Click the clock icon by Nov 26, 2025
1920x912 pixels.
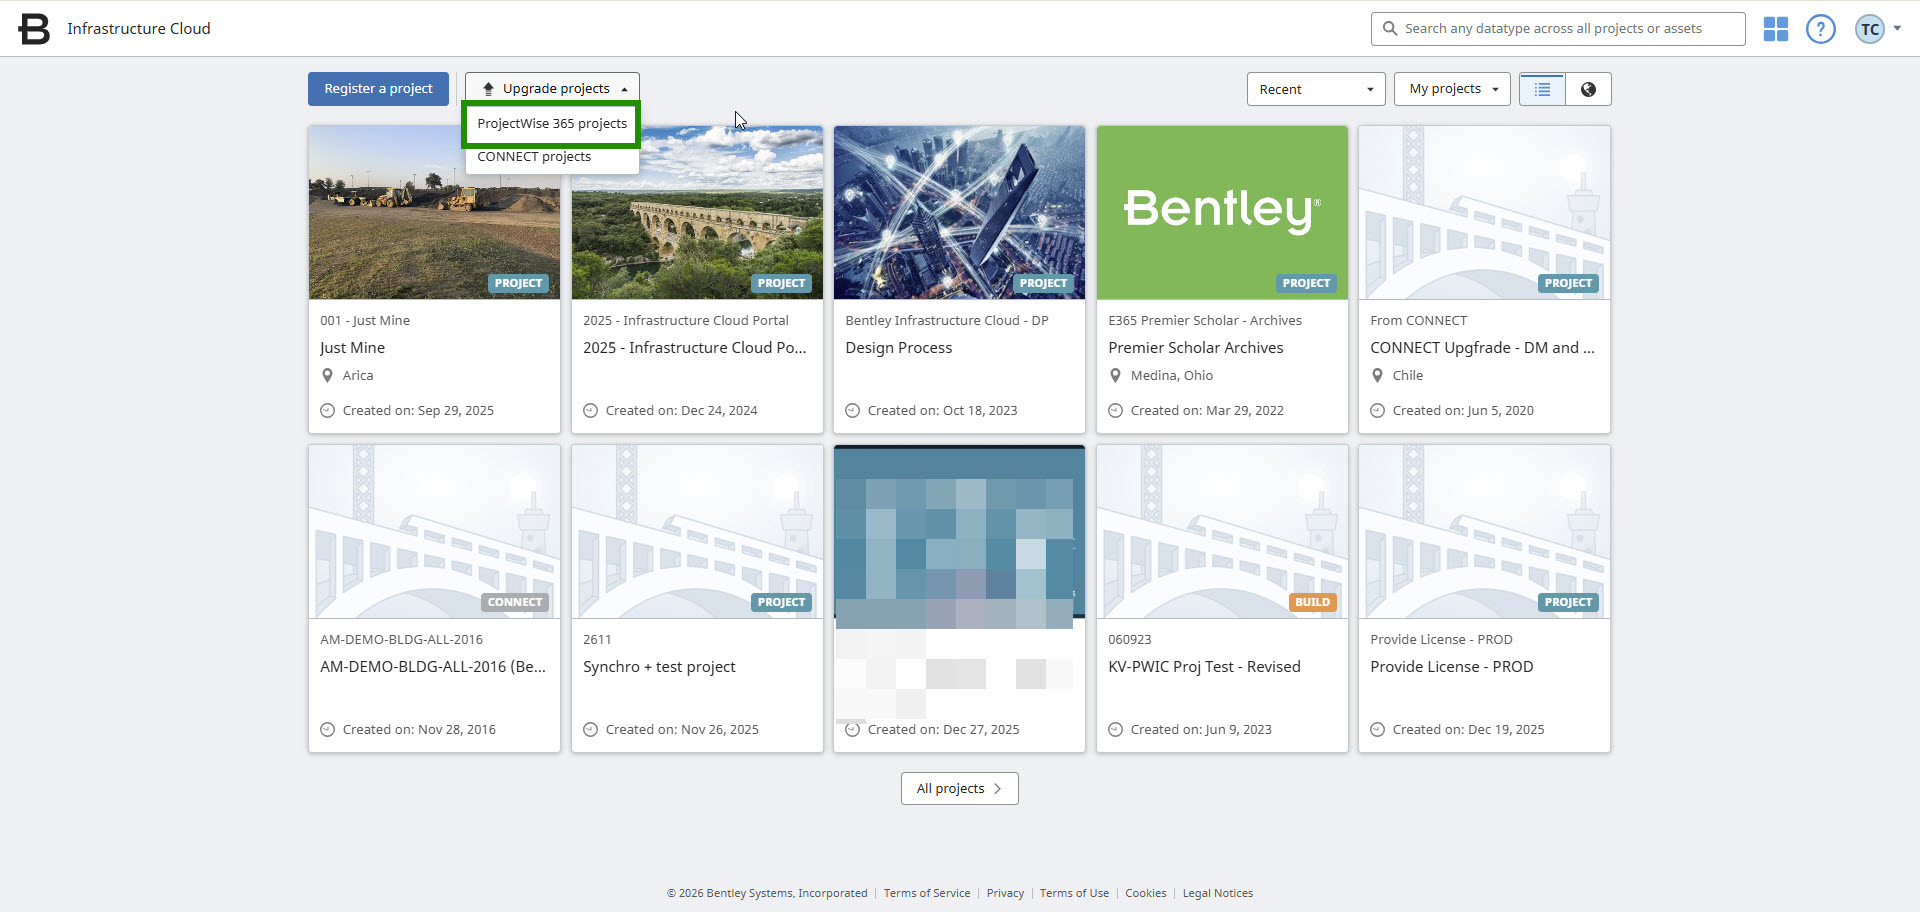590,730
